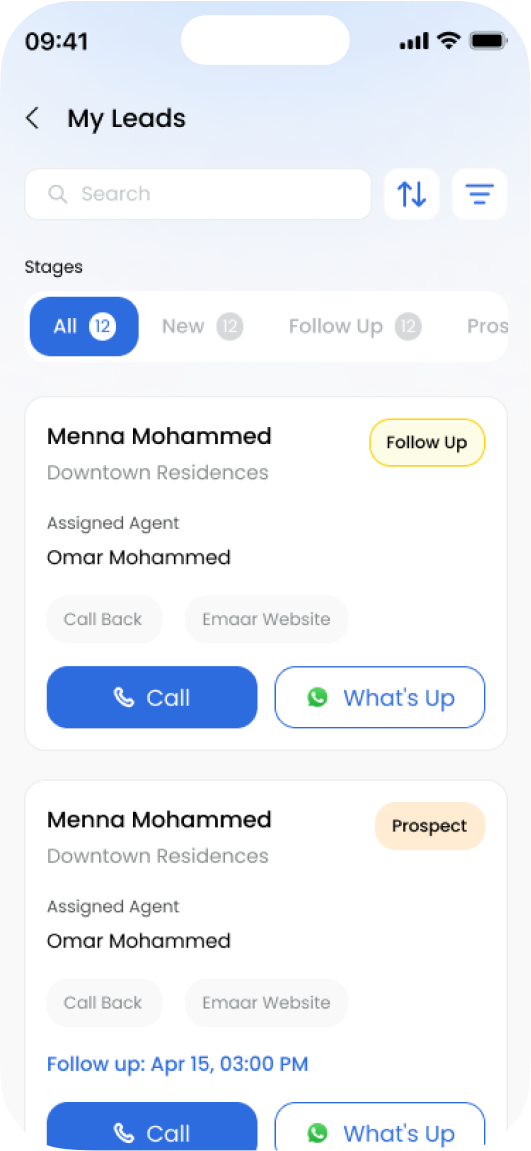The height and width of the screenshot is (1151, 531).
Task: Tap the Emaar Website chip on second card
Action: pos(266,1003)
